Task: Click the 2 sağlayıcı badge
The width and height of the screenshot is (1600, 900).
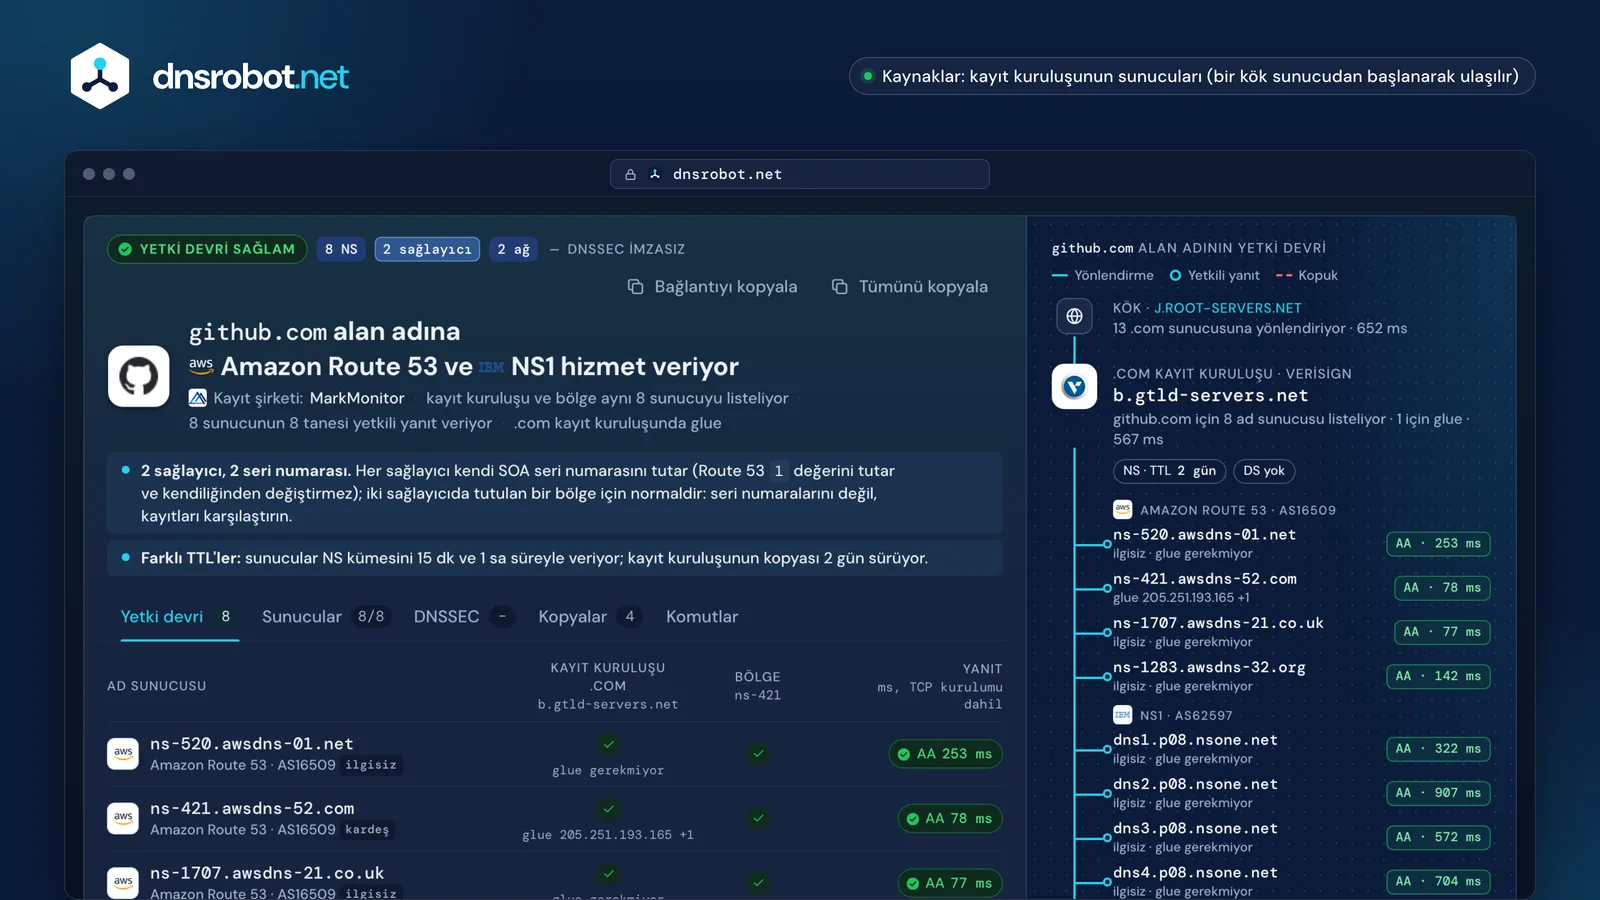Action: coord(427,249)
